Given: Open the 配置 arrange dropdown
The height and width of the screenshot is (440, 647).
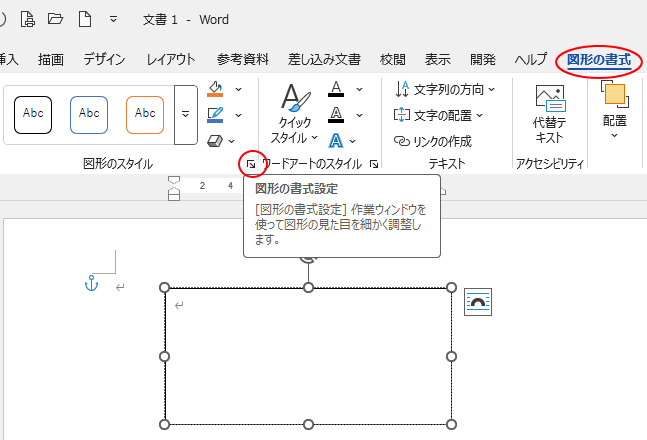Looking at the screenshot, I should pyautogui.click(x=614, y=110).
